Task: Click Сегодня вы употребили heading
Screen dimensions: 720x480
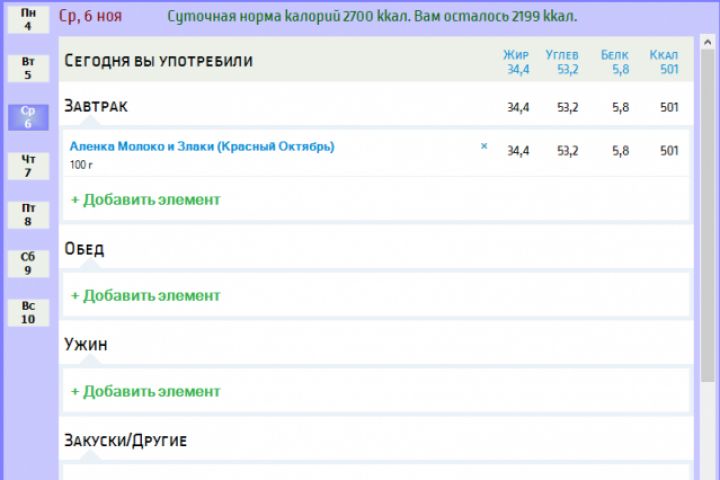Action: point(158,61)
